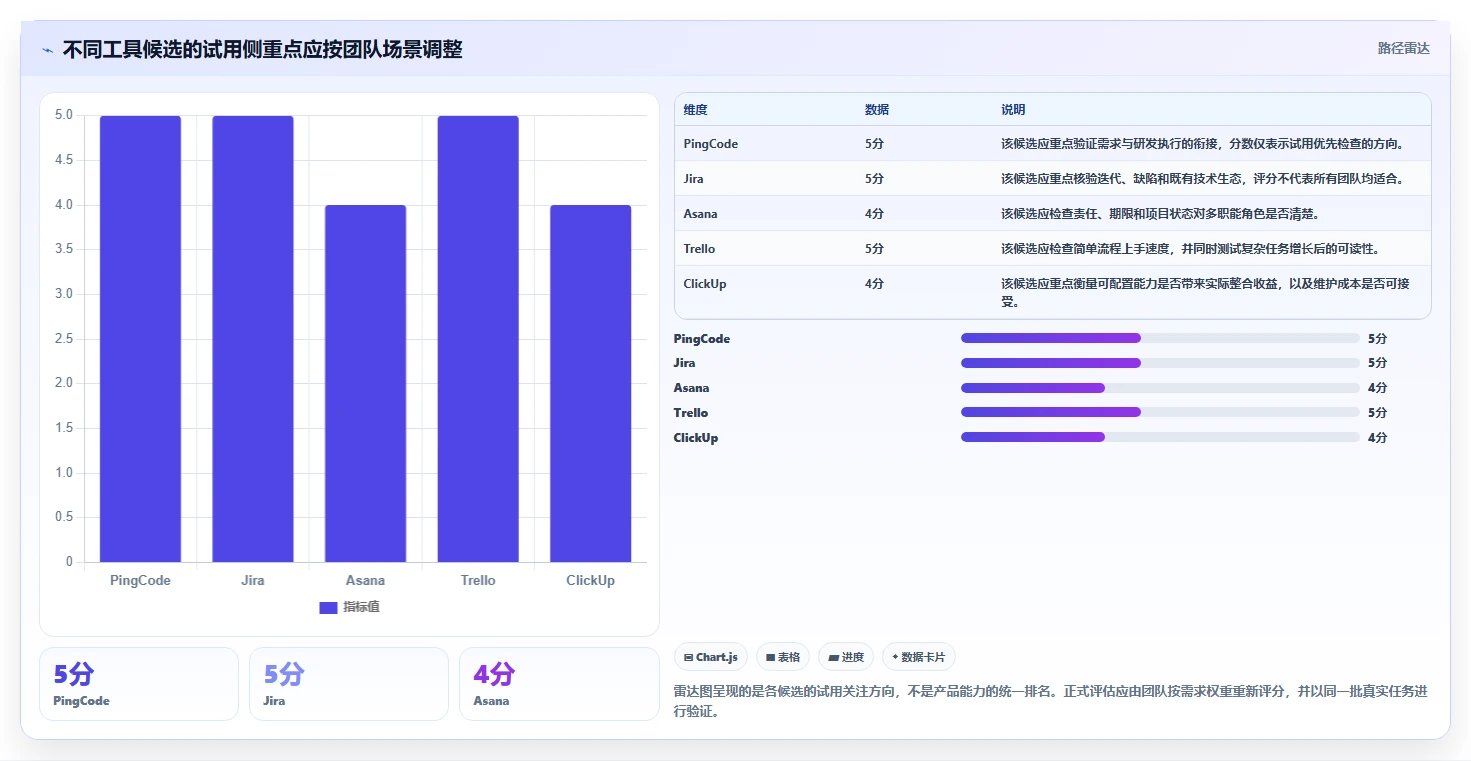The image size is (1471, 761).
Task: Click the 2.5 tick on the y-axis
Action: [x=63, y=338]
